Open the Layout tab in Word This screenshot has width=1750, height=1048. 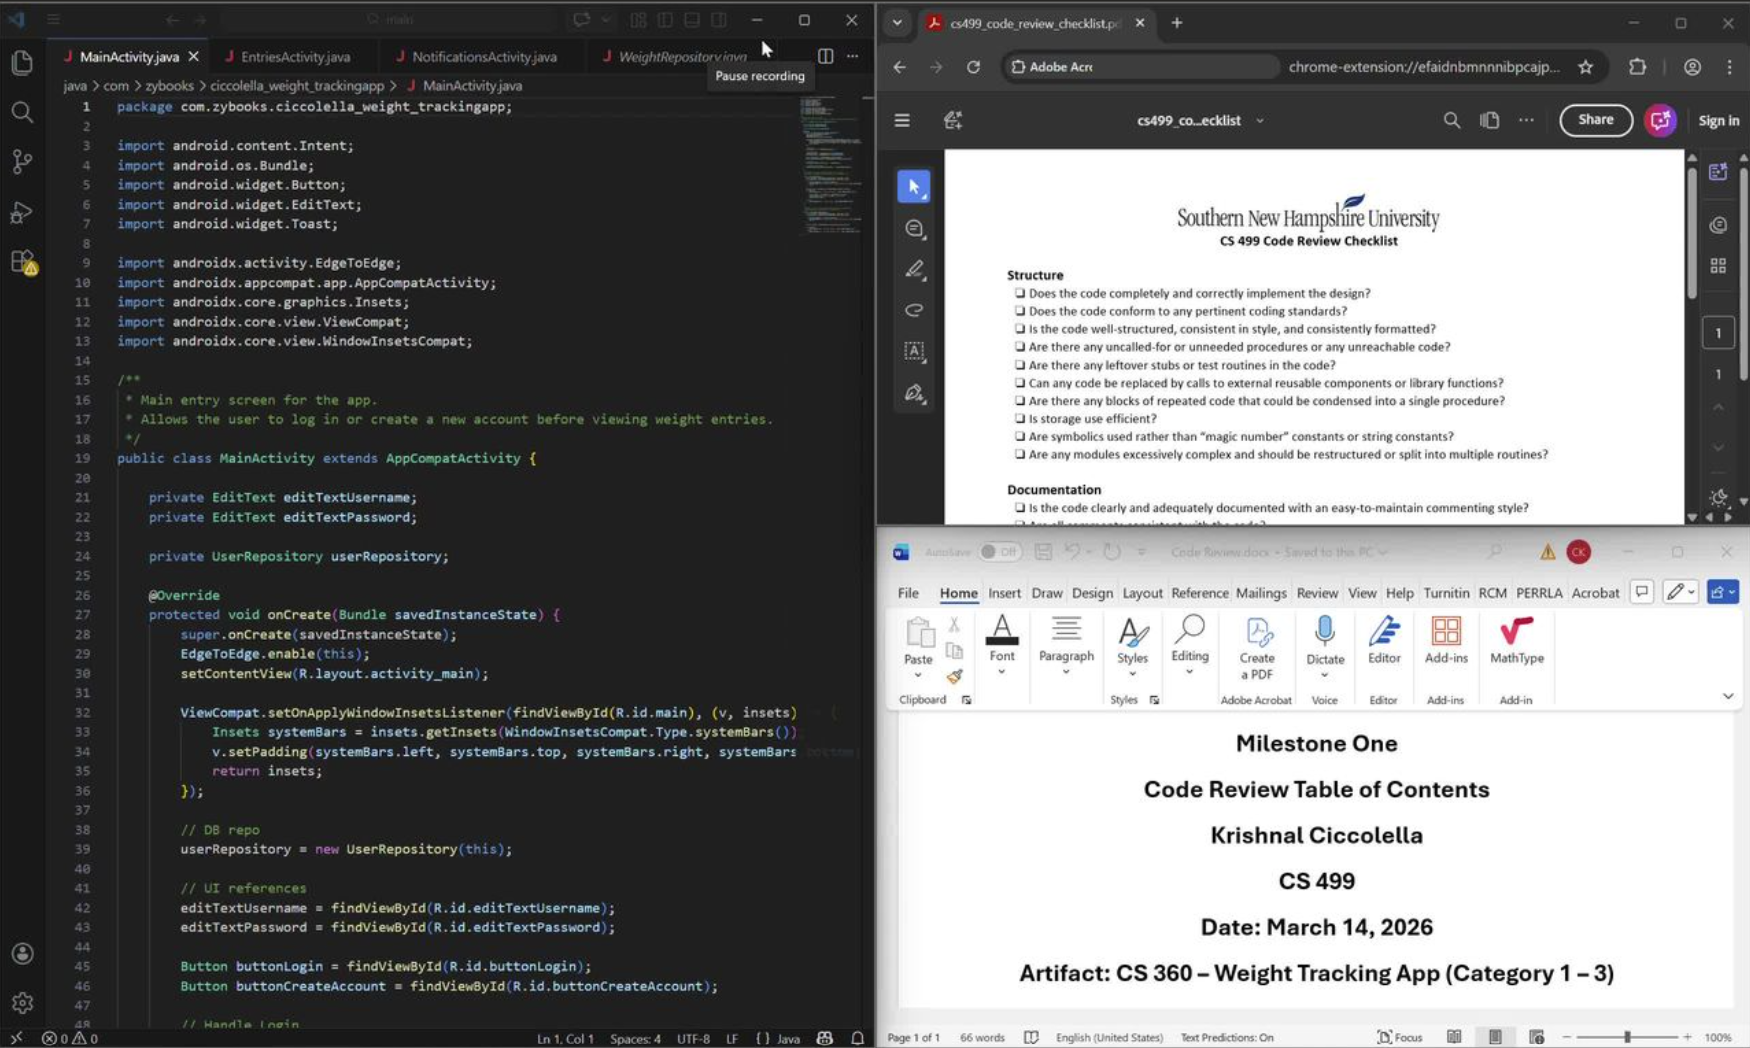tap(1142, 593)
